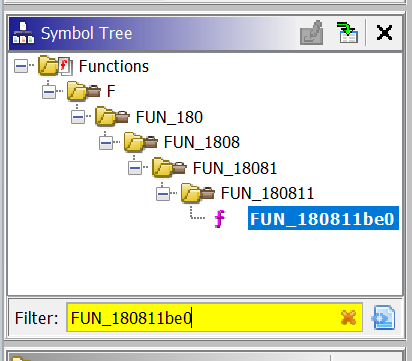Select the FUN_180811 tree row

click(267, 193)
